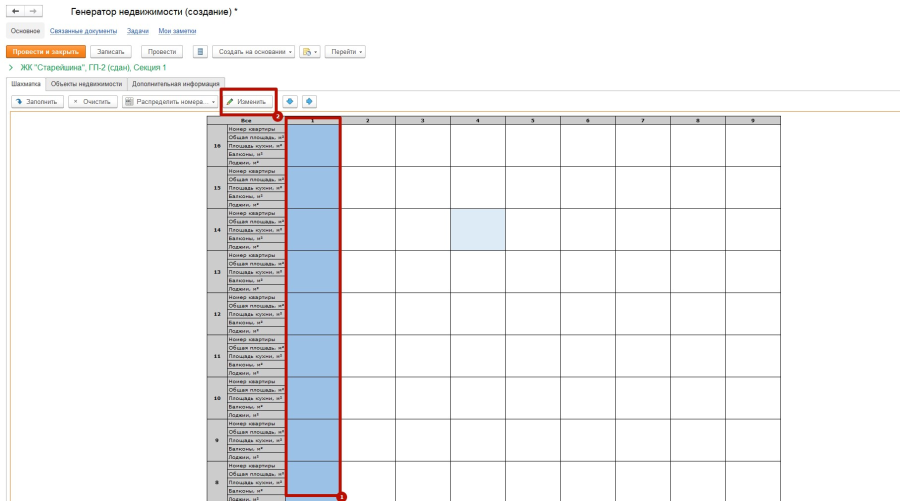Image resolution: width=900 pixels, height=501 pixels.
Task: Switch to the Дополнительная информация tab
Action: point(175,84)
